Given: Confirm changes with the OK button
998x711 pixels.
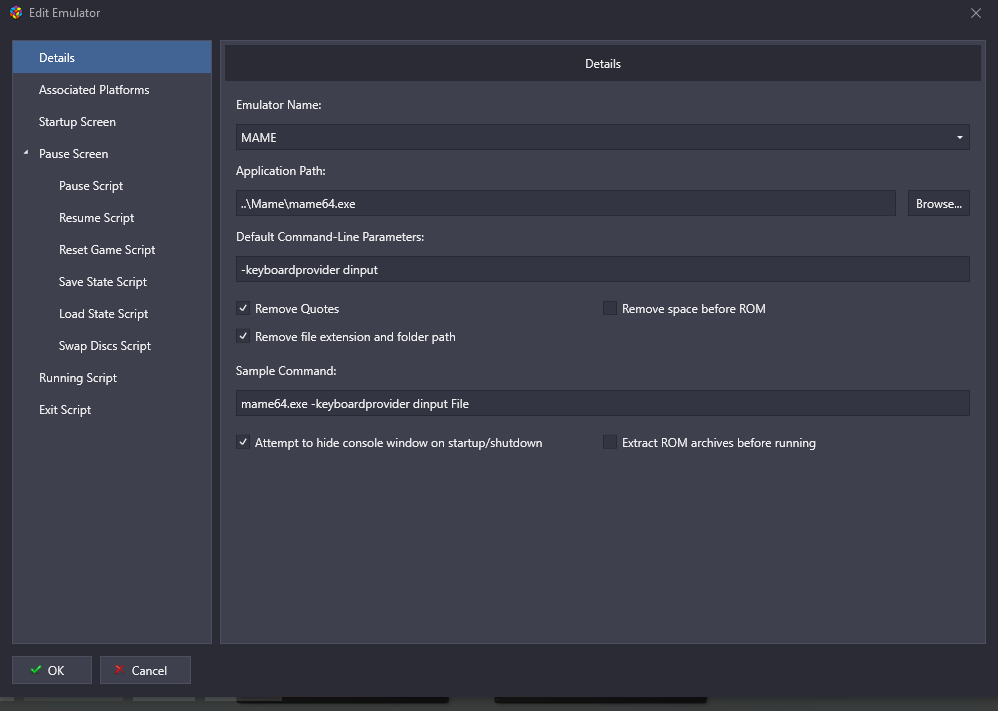Looking at the screenshot, I should [52, 670].
